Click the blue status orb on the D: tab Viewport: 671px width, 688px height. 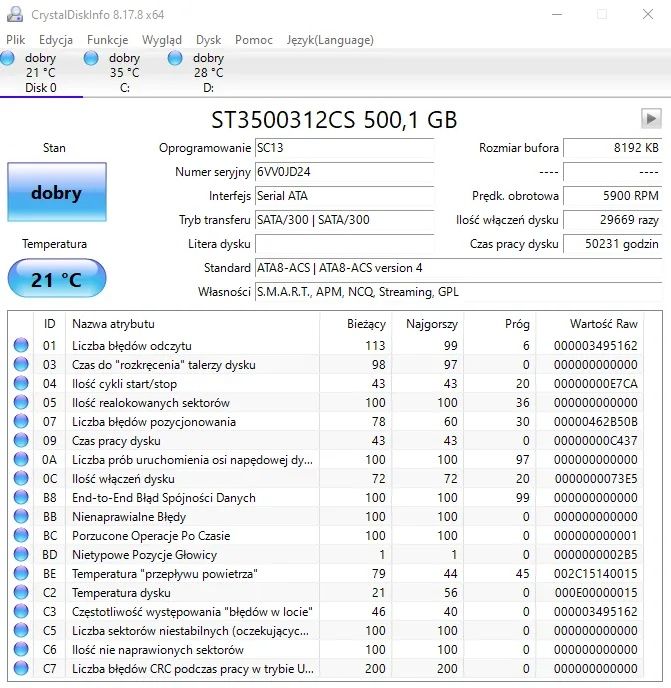pyautogui.click(x=175, y=58)
